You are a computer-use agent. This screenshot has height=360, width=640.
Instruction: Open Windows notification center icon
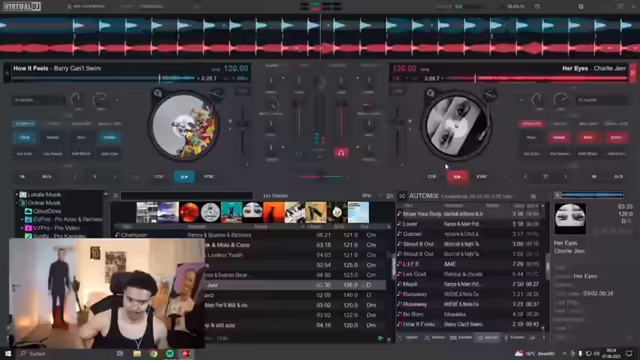(x=629, y=353)
